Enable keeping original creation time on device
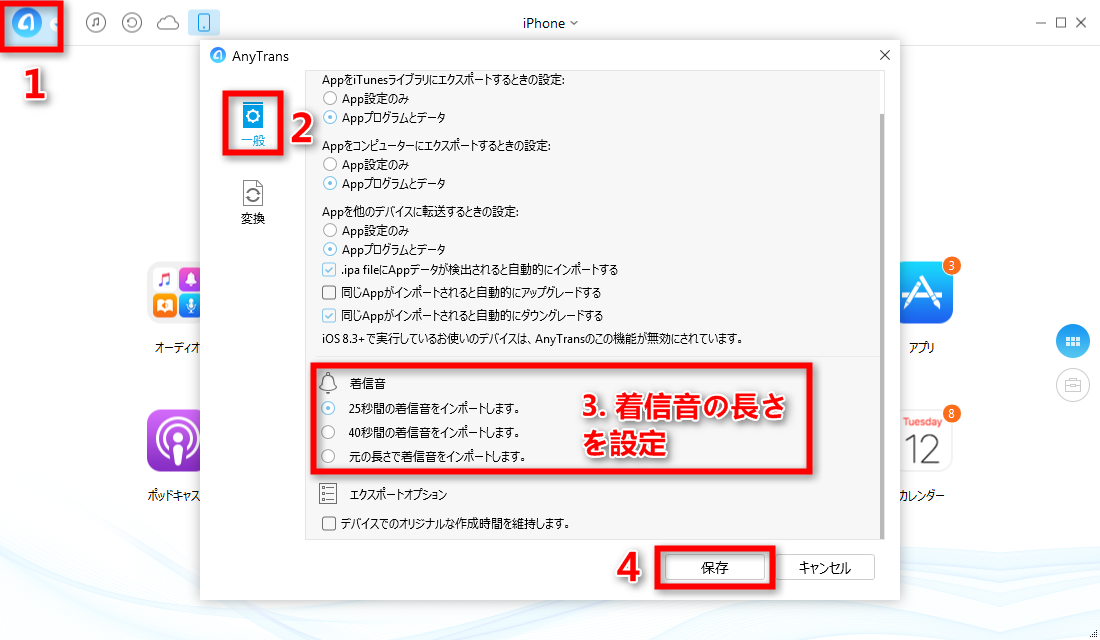The height and width of the screenshot is (640, 1100). tap(328, 524)
